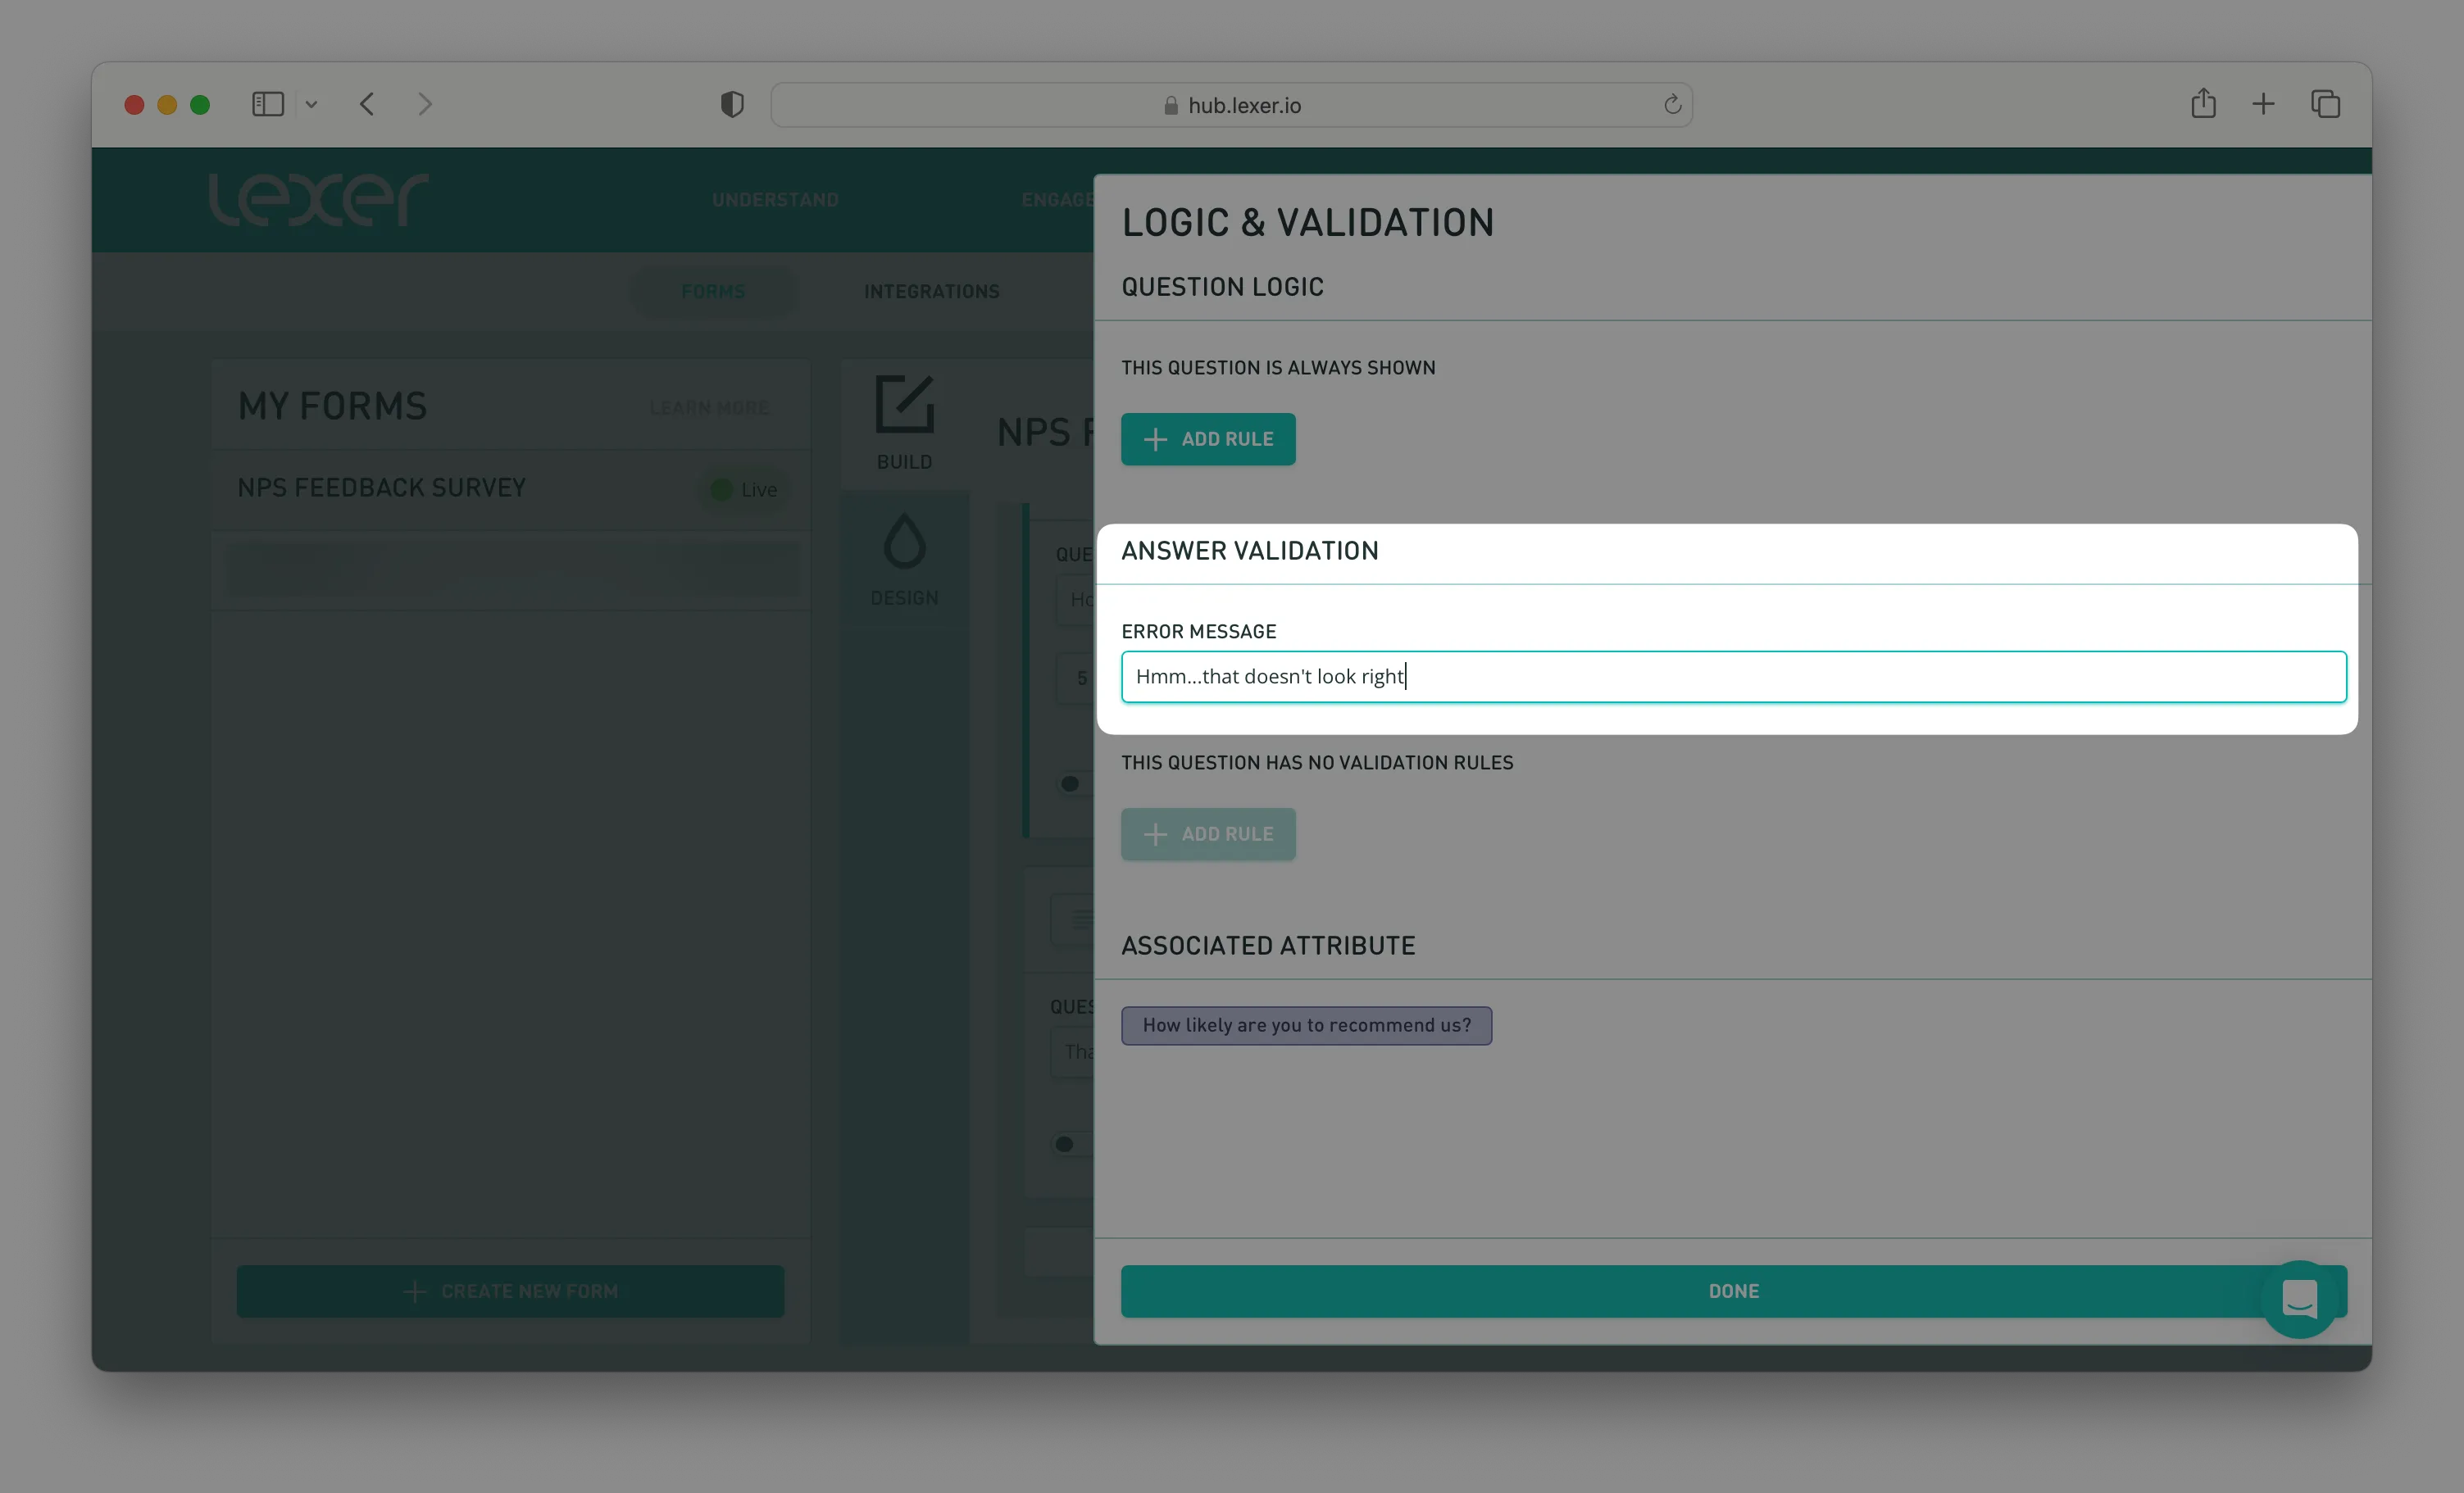Image resolution: width=2464 pixels, height=1493 pixels.
Task: Open the chat support bubble icon
Action: click(x=2299, y=1298)
